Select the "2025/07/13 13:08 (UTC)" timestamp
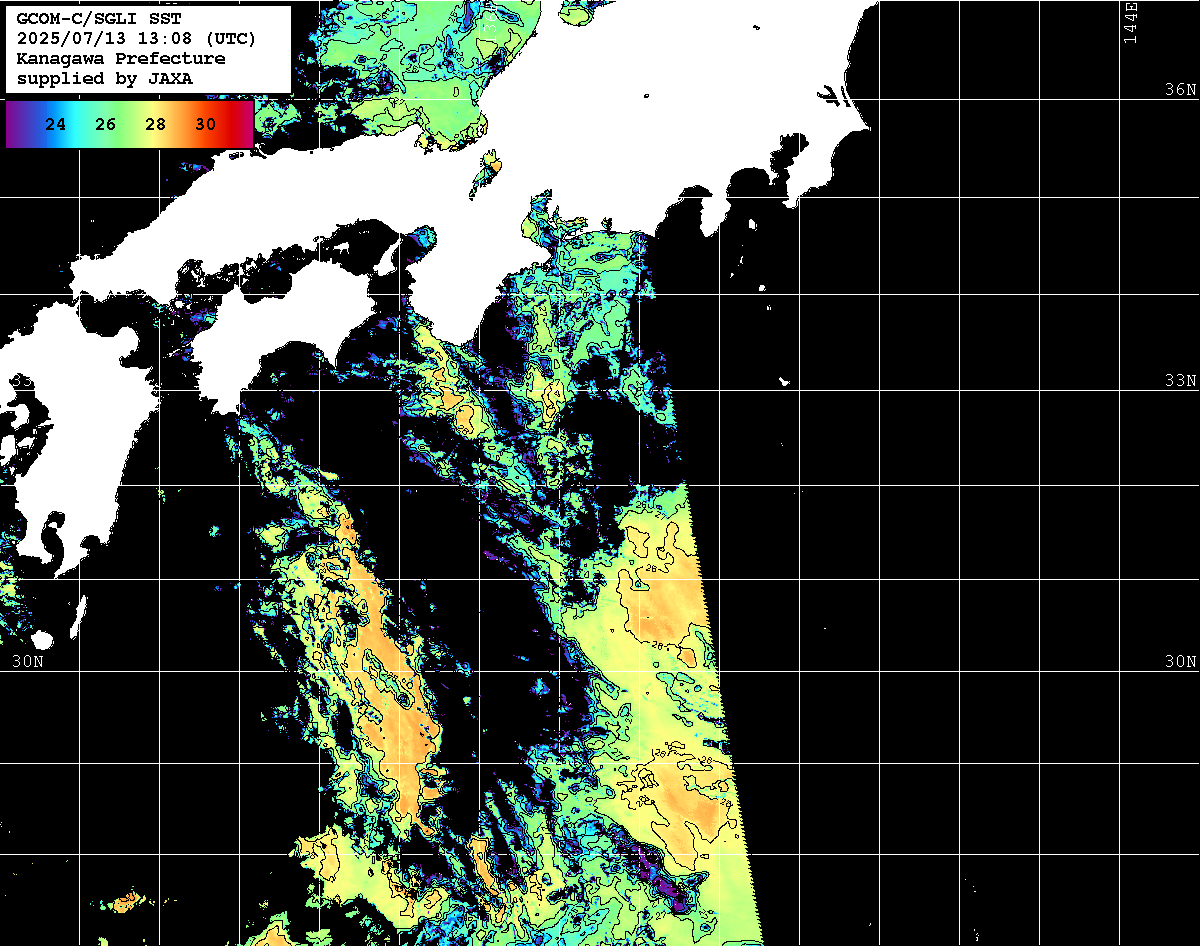This screenshot has width=1200, height=946. (x=137, y=39)
